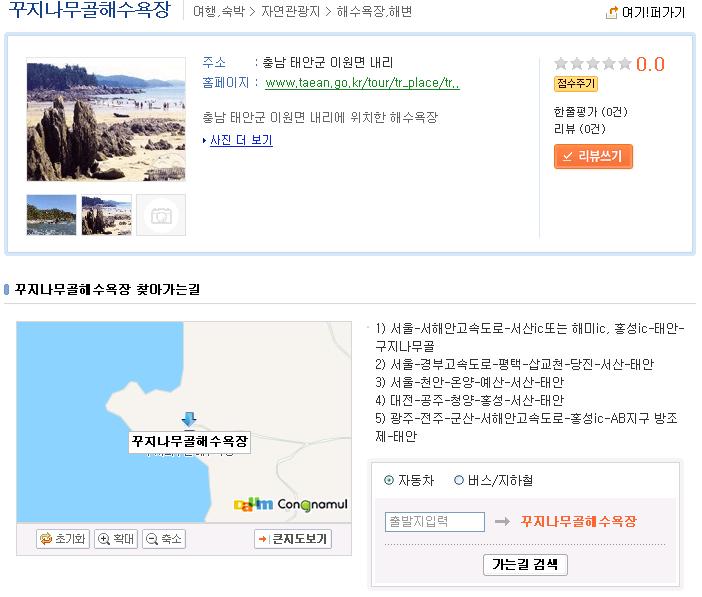This screenshot has height=597, width=702.
Task: Click route line 3) 서울-천안-온양
Action: [x=469, y=382]
